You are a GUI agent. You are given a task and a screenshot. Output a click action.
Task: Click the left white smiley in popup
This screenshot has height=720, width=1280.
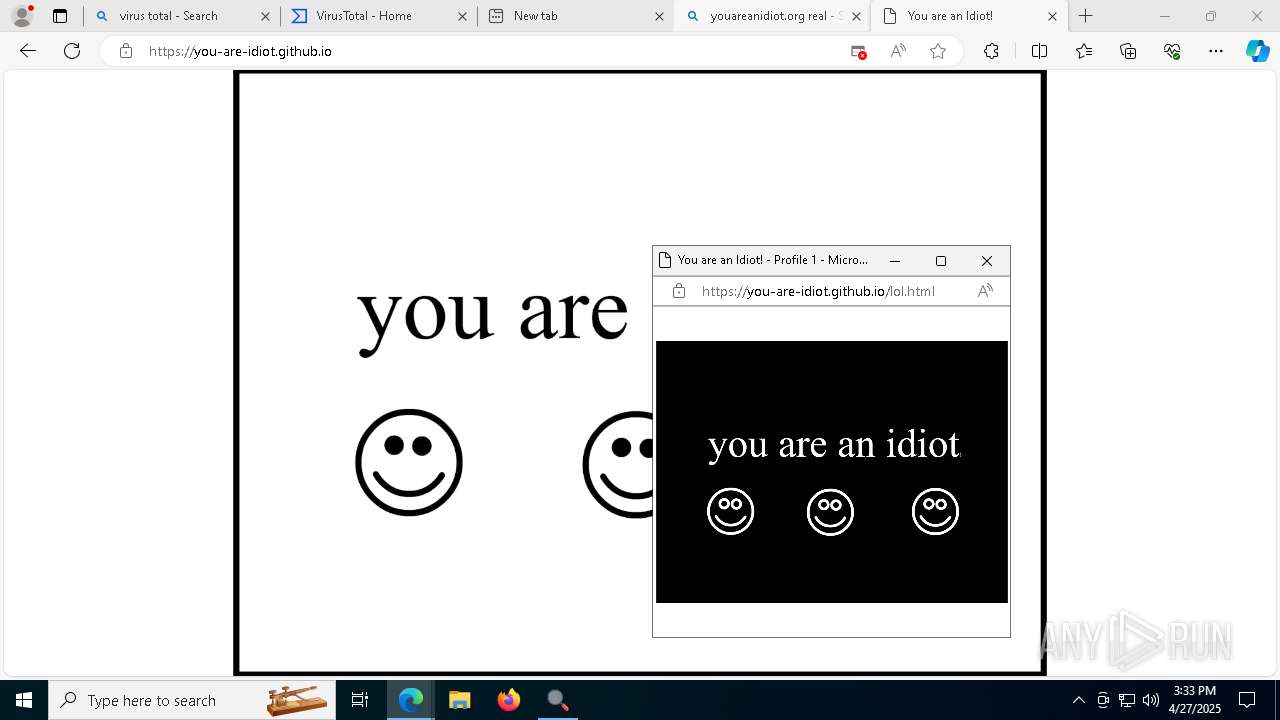[x=730, y=512]
